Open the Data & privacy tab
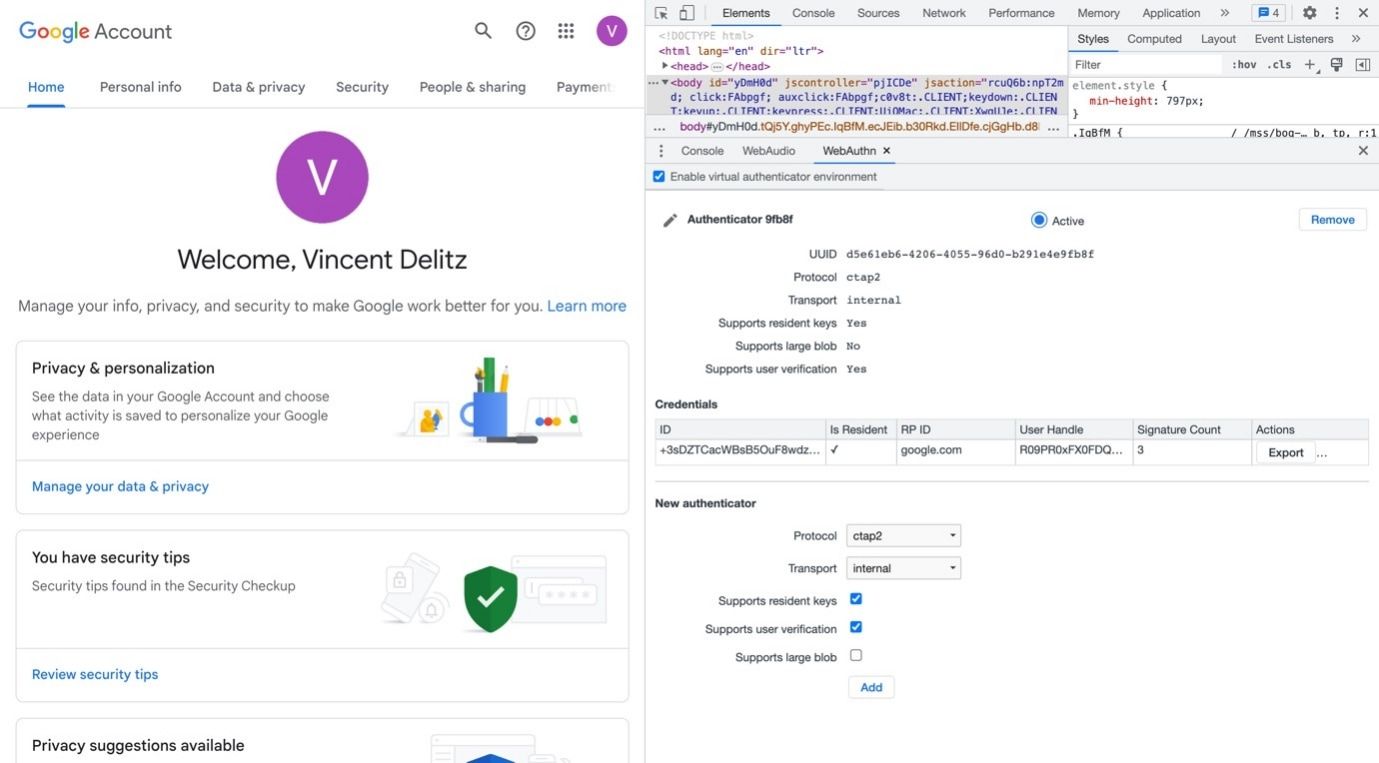Image resolution: width=1379 pixels, height=763 pixels. [259, 87]
